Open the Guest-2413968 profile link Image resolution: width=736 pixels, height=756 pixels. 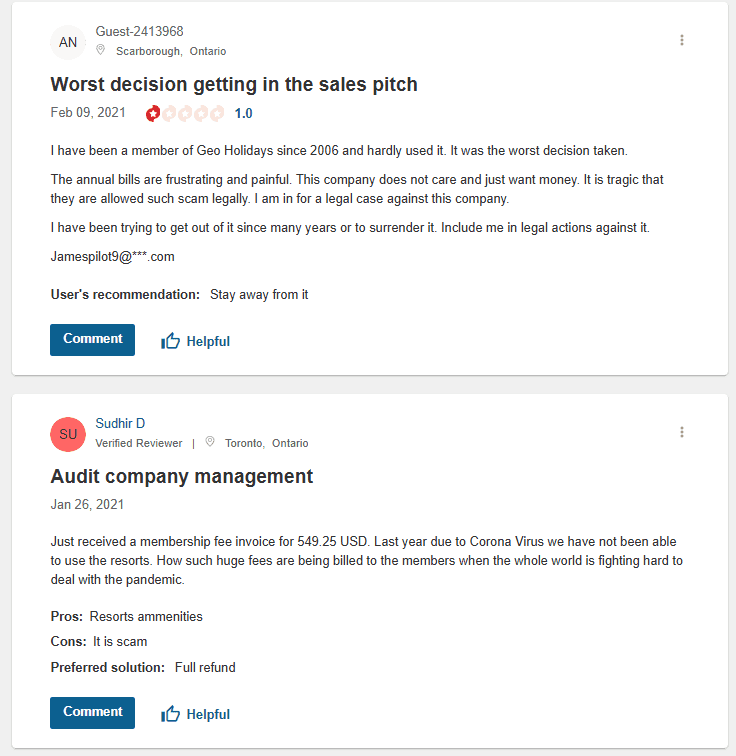coord(139,32)
